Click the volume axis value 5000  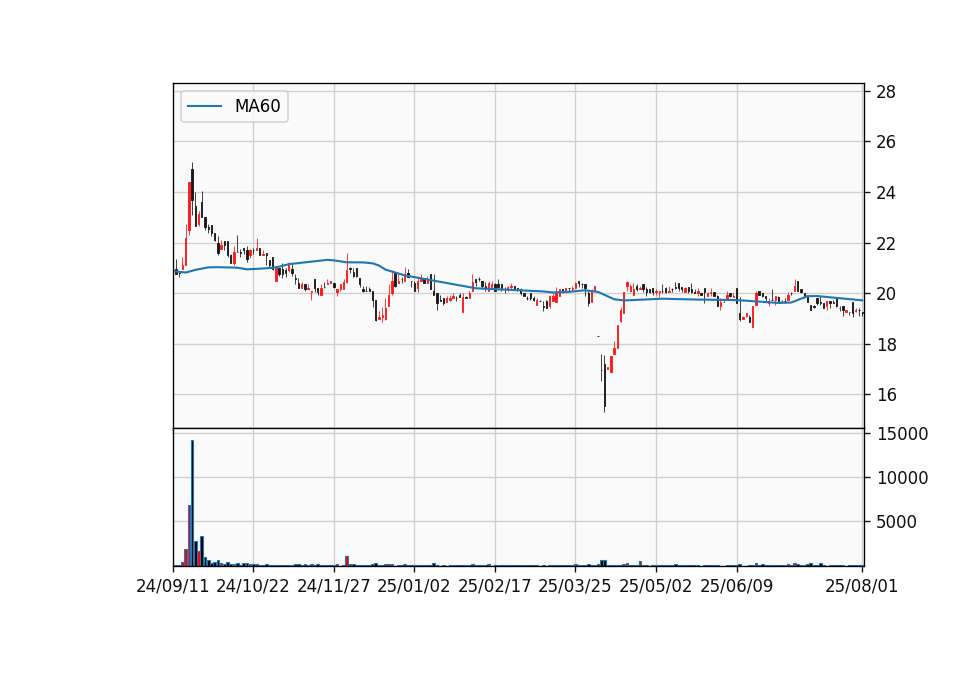tap(897, 522)
